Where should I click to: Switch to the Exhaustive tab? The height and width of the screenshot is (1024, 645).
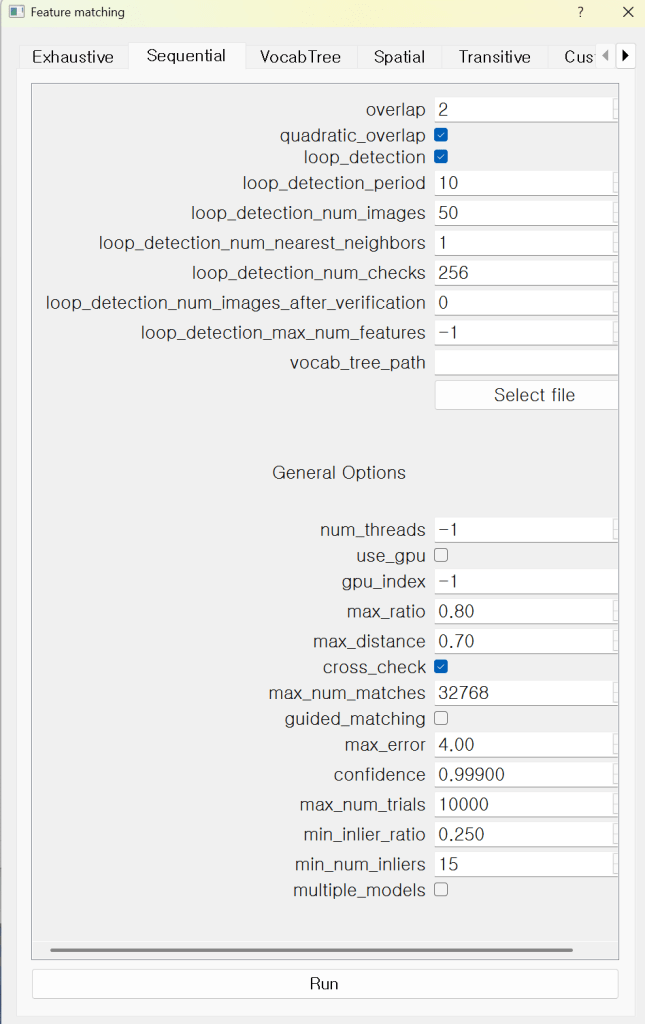coord(73,57)
